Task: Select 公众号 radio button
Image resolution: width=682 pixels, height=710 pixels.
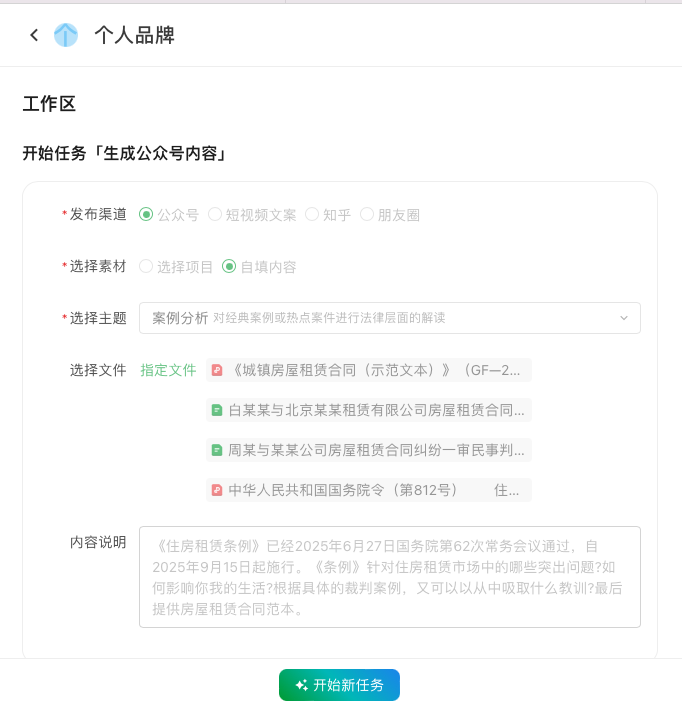Action: (146, 214)
